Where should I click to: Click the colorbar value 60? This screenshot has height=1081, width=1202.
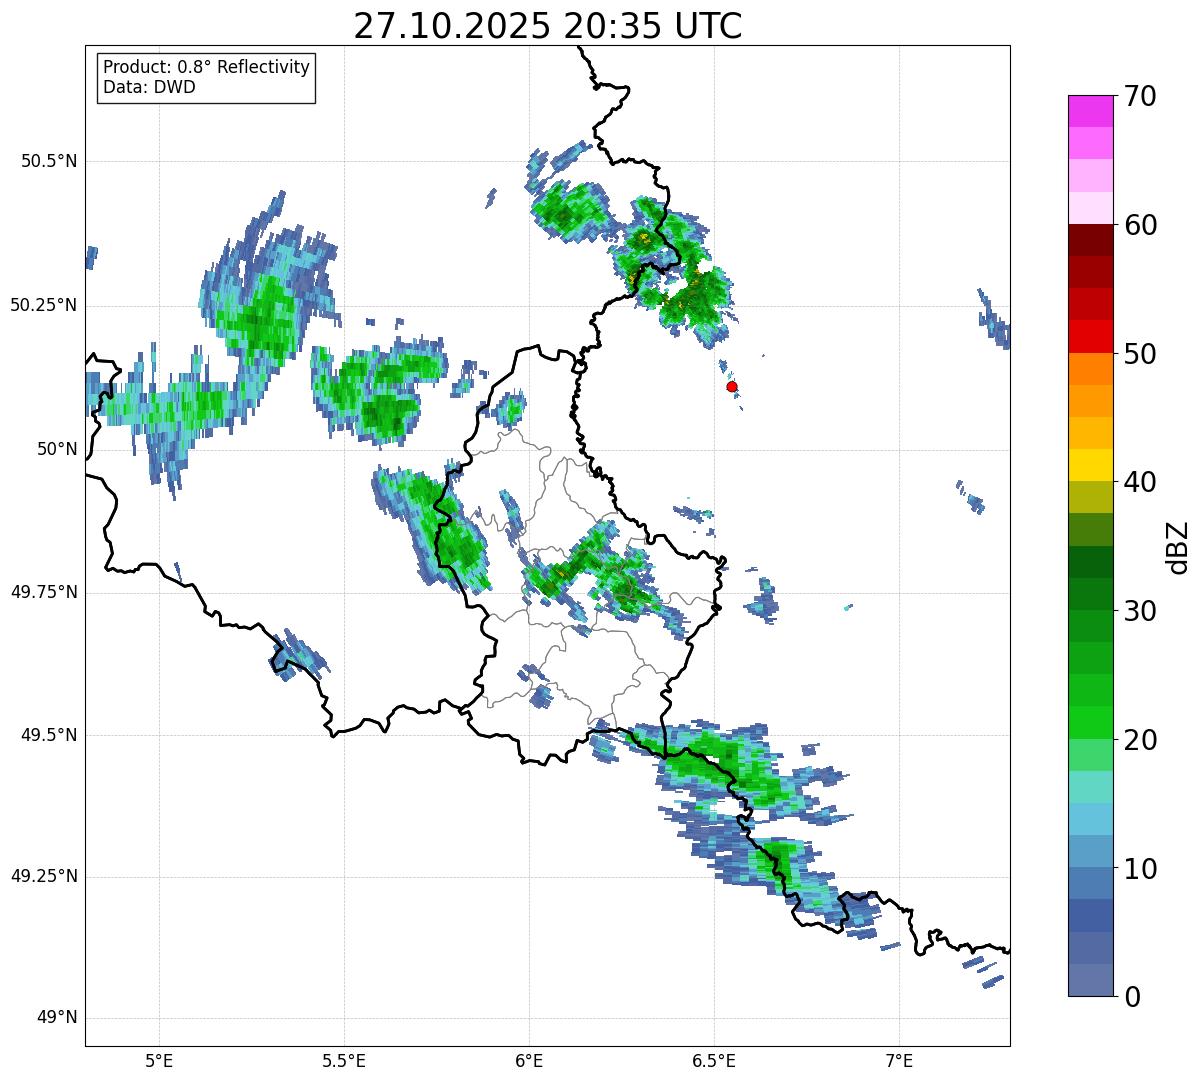[1140, 225]
